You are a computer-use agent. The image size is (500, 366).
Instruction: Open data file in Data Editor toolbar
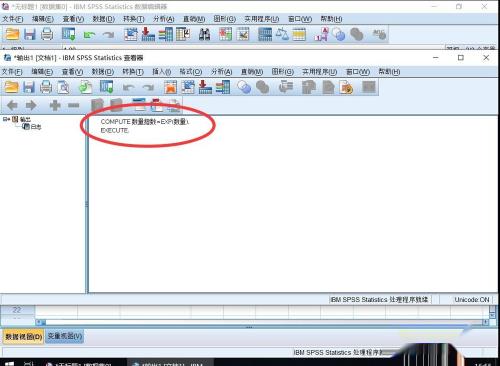tap(12, 34)
